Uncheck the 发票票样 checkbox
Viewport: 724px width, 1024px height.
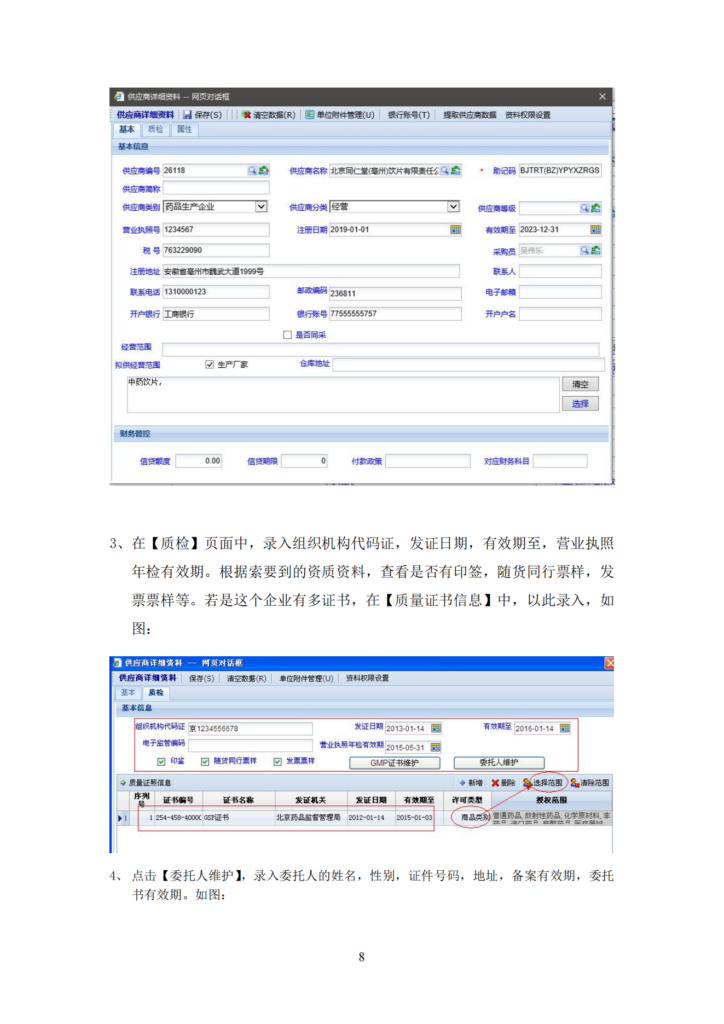click(277, 762)
